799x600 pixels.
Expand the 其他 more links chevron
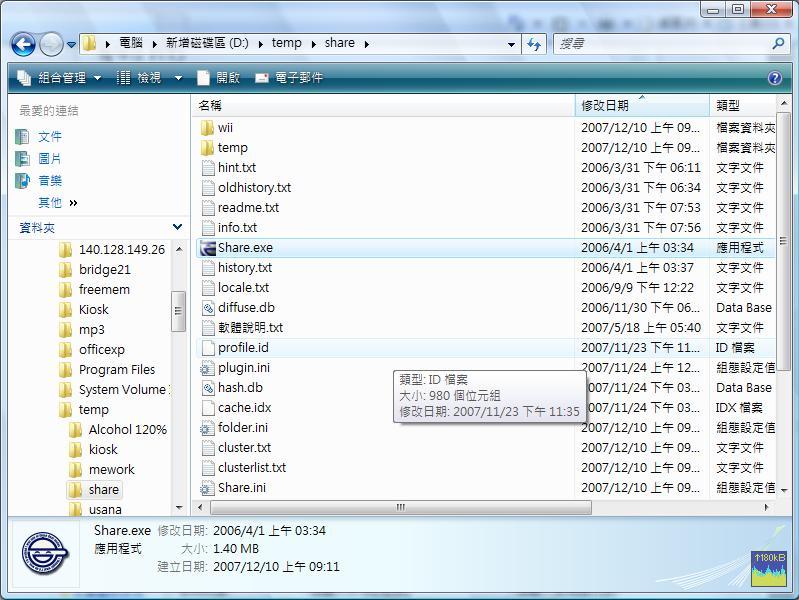(73, 203)
